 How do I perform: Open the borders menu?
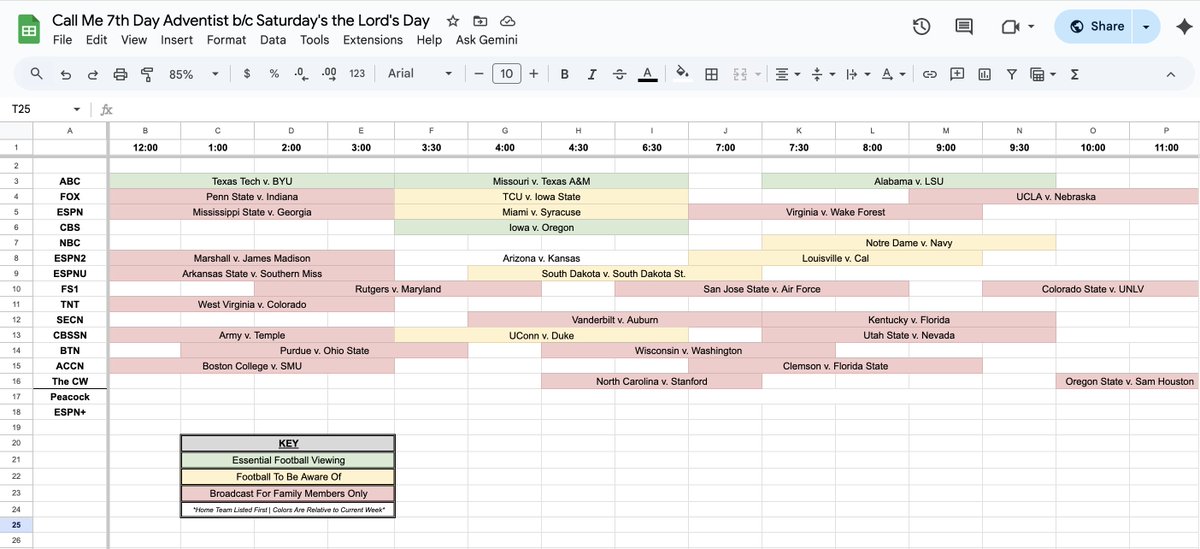pos(712,74)
